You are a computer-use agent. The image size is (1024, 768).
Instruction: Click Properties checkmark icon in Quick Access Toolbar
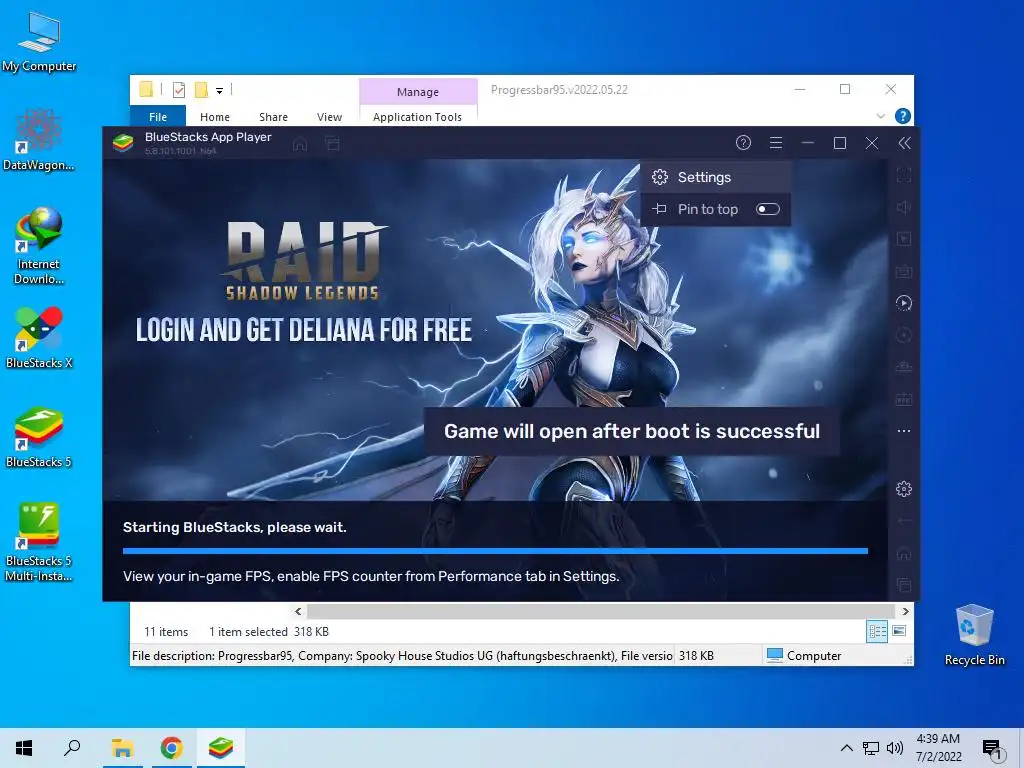(178, 90)
